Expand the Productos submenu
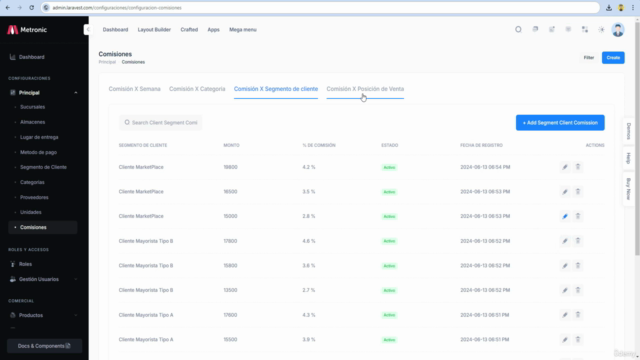This screenshot has width=640, height=360. click(x=43, y=315)
